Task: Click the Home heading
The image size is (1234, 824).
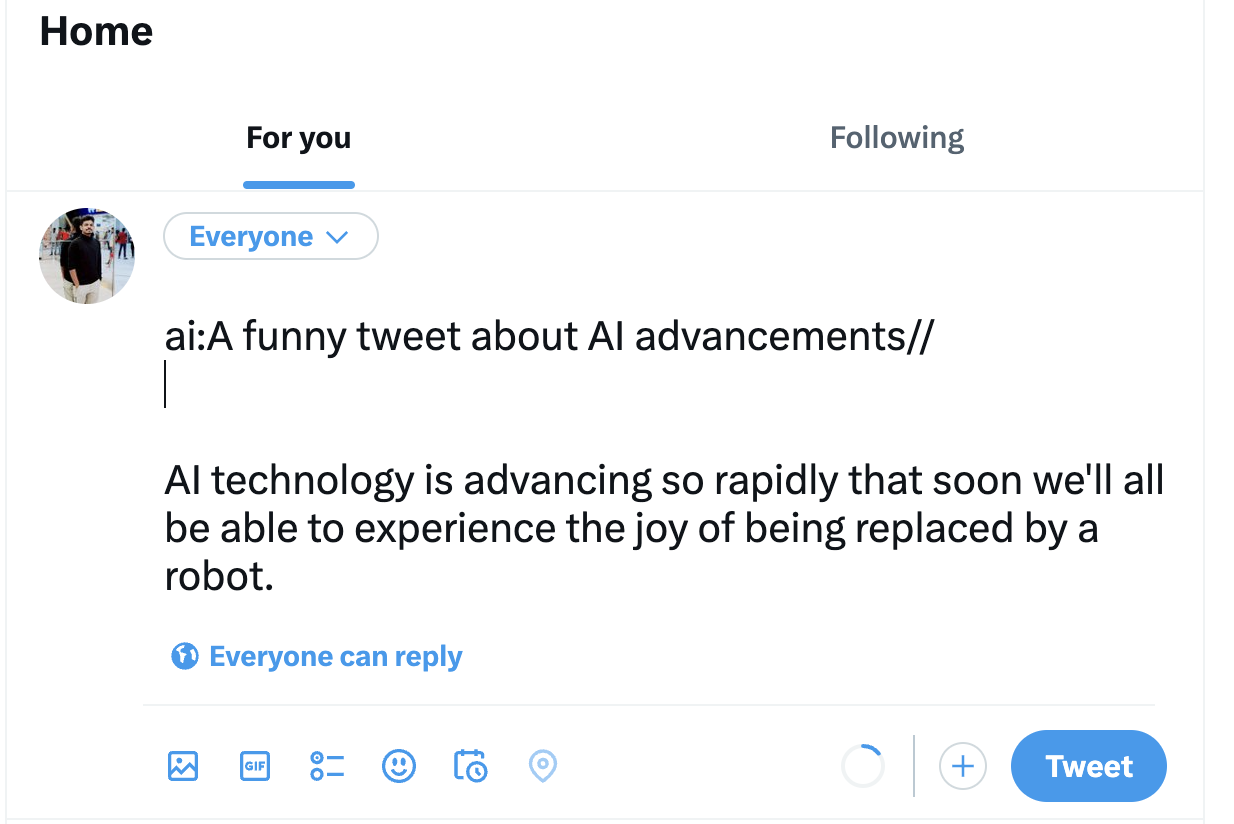Action: [x=96, y=31]
